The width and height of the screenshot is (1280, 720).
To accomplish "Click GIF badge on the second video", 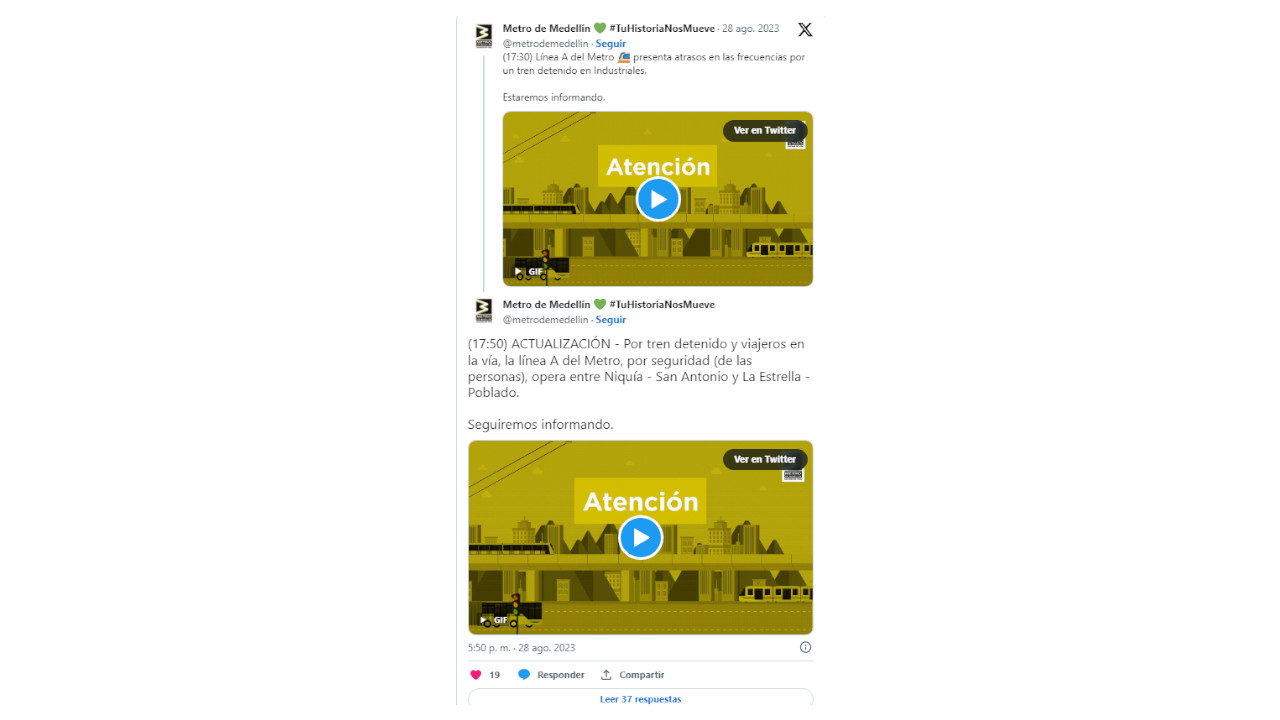I will [x=495, y=620].
